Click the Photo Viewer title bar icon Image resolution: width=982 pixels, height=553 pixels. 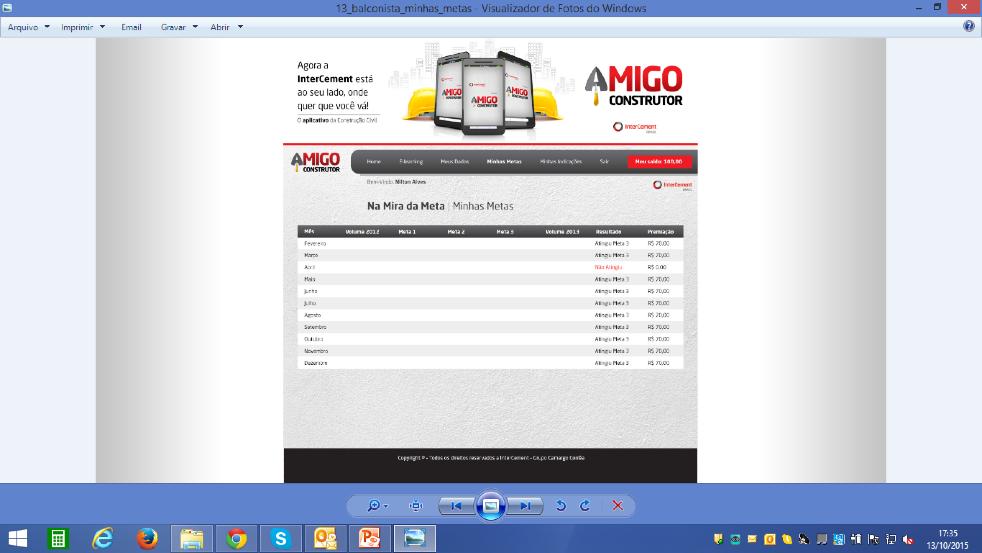pyautogui.click(x=8, y=8)
